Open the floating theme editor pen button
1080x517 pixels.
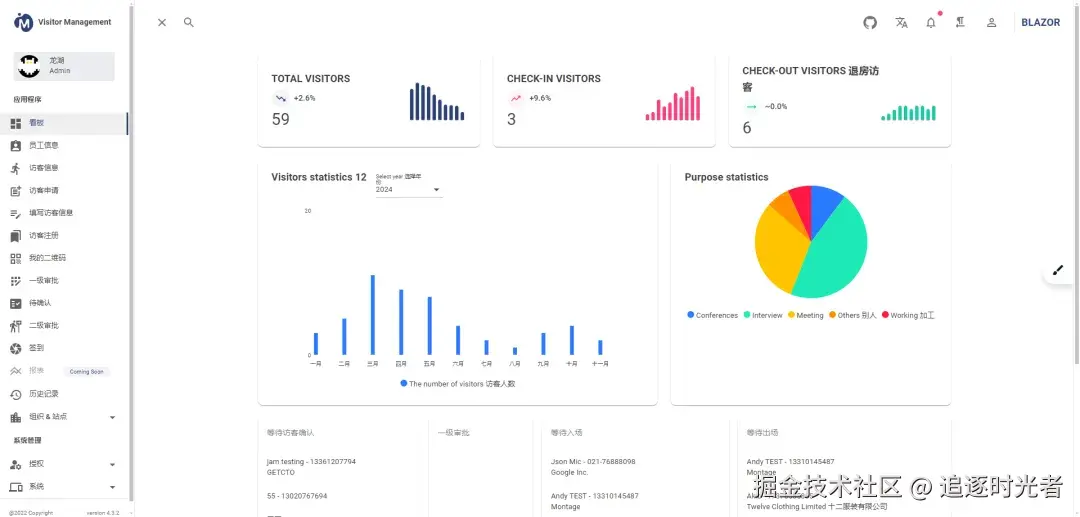[1058, 270]
